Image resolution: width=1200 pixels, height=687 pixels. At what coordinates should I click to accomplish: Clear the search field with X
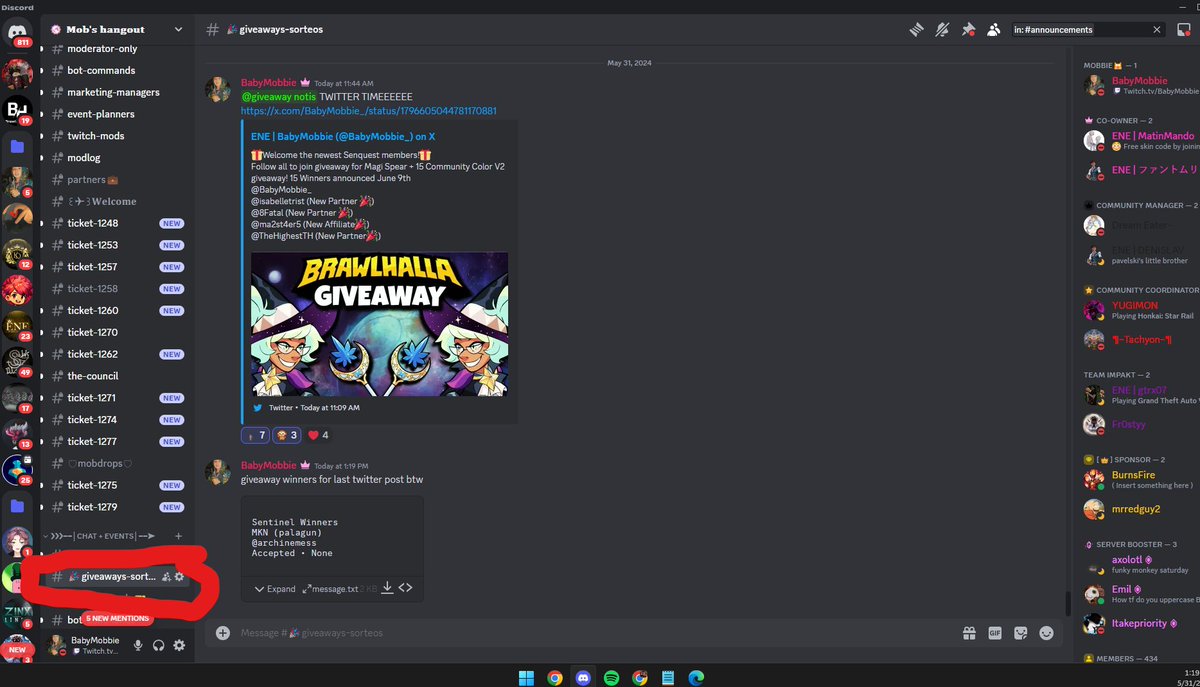pyautogui.click(x=1157, y=30)
